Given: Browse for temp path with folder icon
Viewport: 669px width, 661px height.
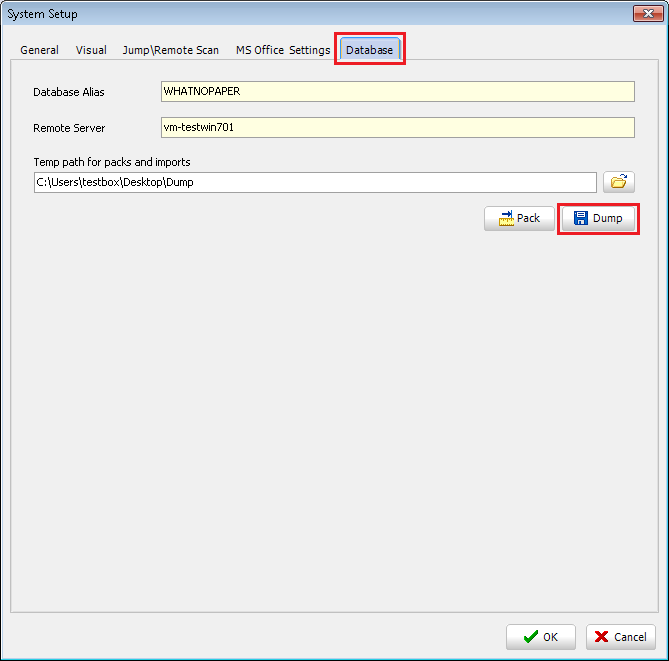Looking at the screenshot, I should [x=619, y=182].
